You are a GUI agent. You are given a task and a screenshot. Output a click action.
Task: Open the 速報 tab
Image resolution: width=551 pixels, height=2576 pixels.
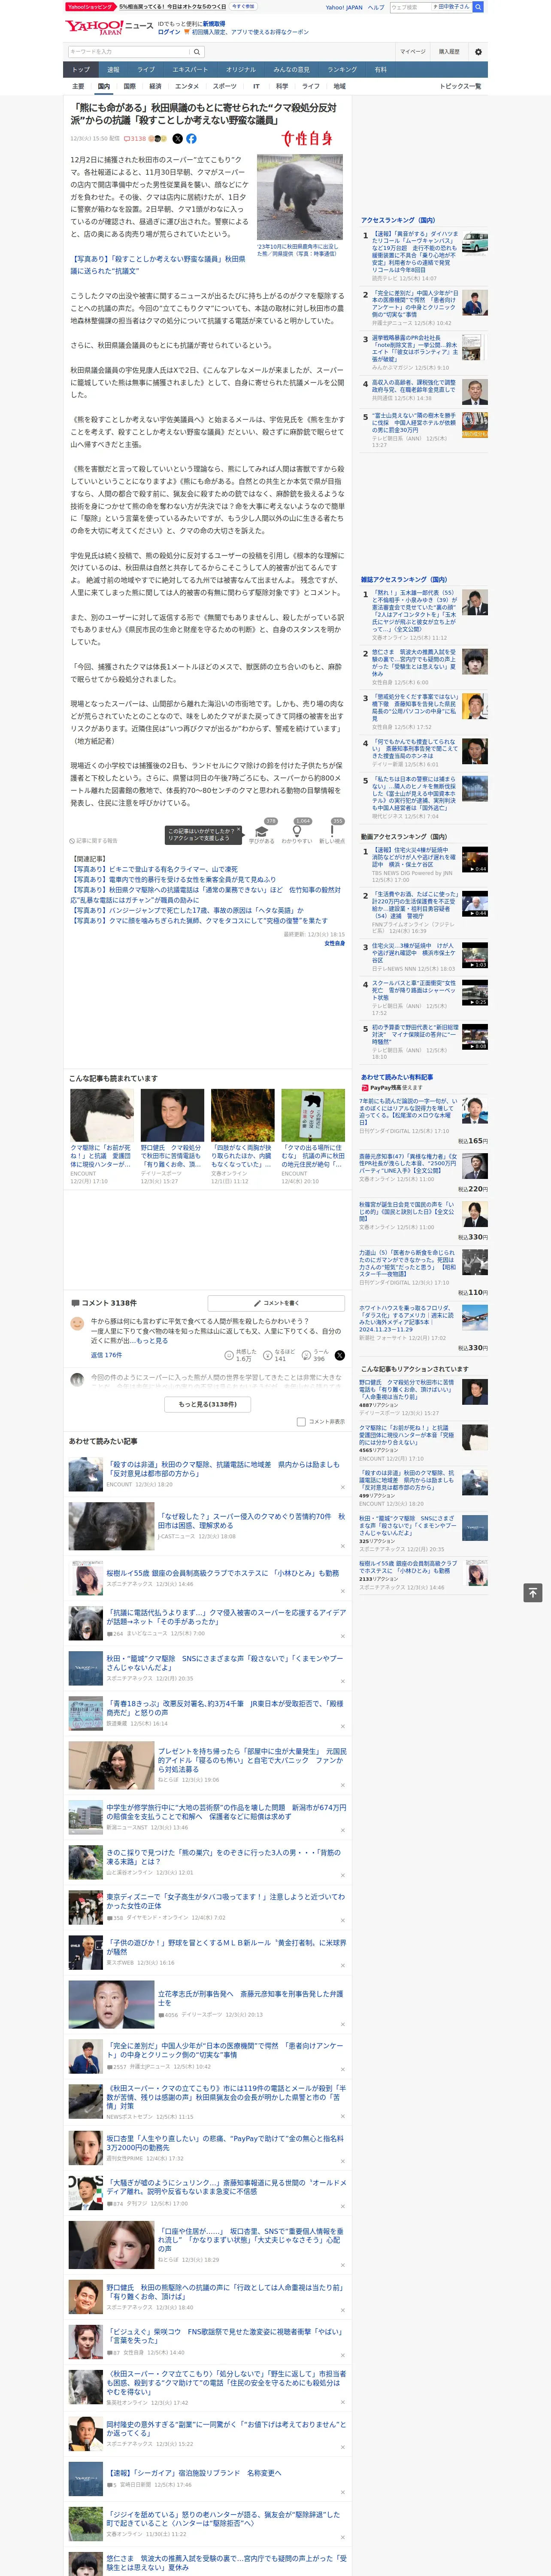click(113, 70)
